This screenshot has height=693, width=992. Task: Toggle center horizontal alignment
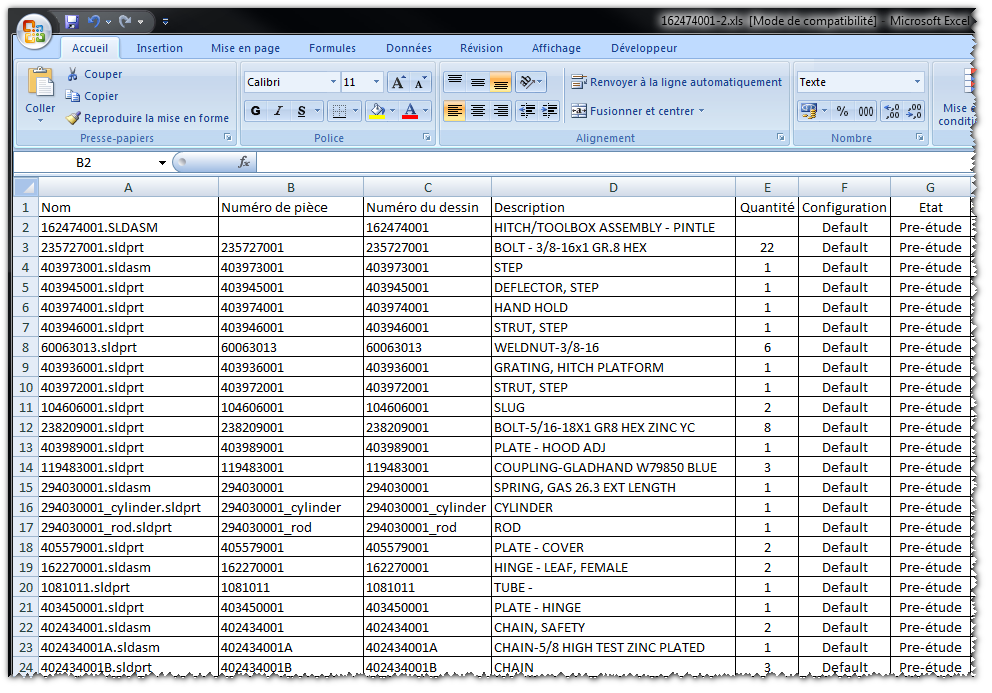pos(478,111)
